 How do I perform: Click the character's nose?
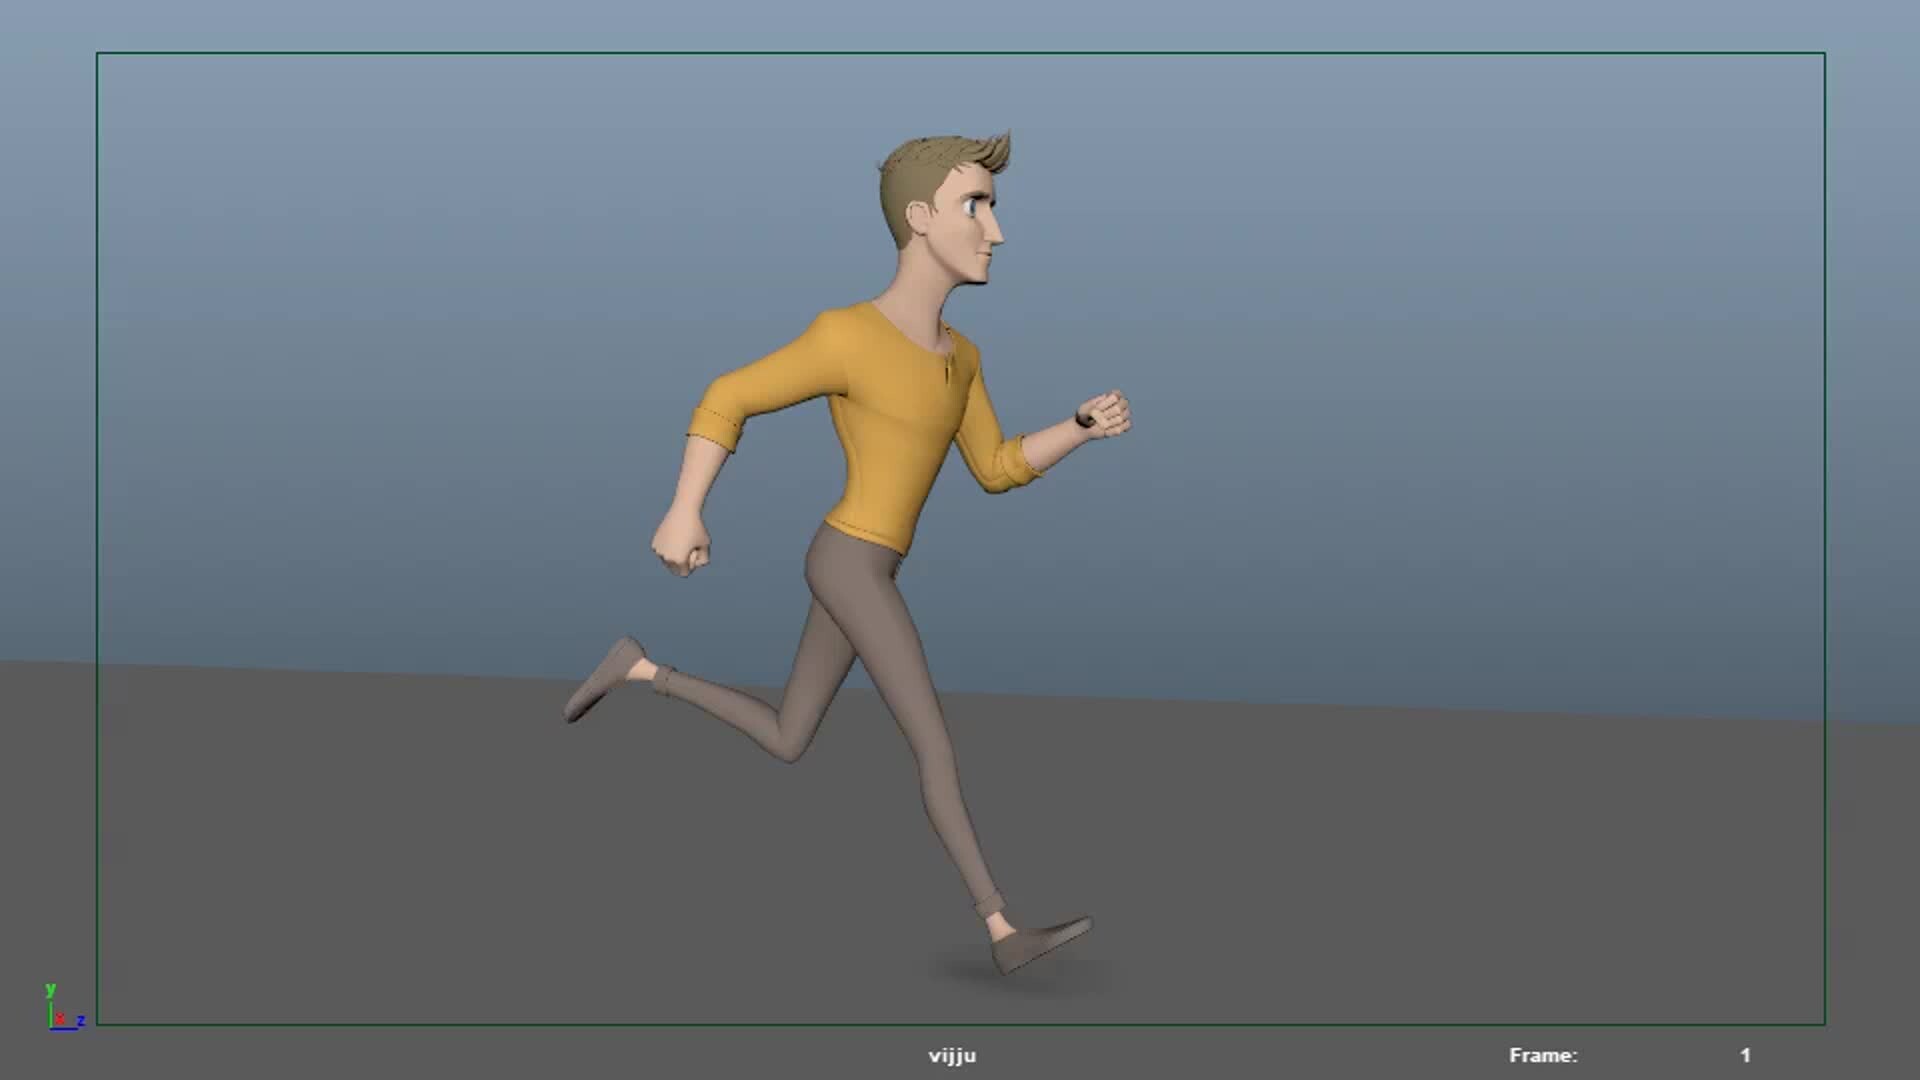click(996, 231)
